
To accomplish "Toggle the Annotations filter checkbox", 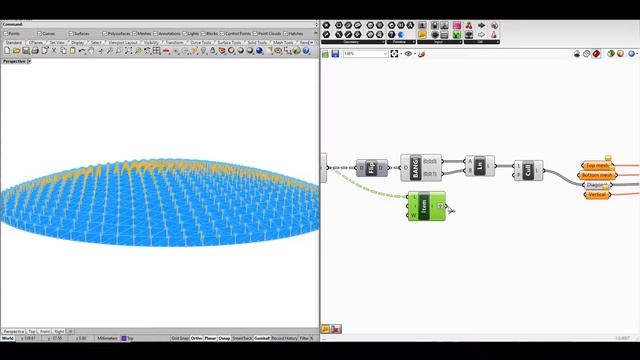I will click(x=155, y=33).
